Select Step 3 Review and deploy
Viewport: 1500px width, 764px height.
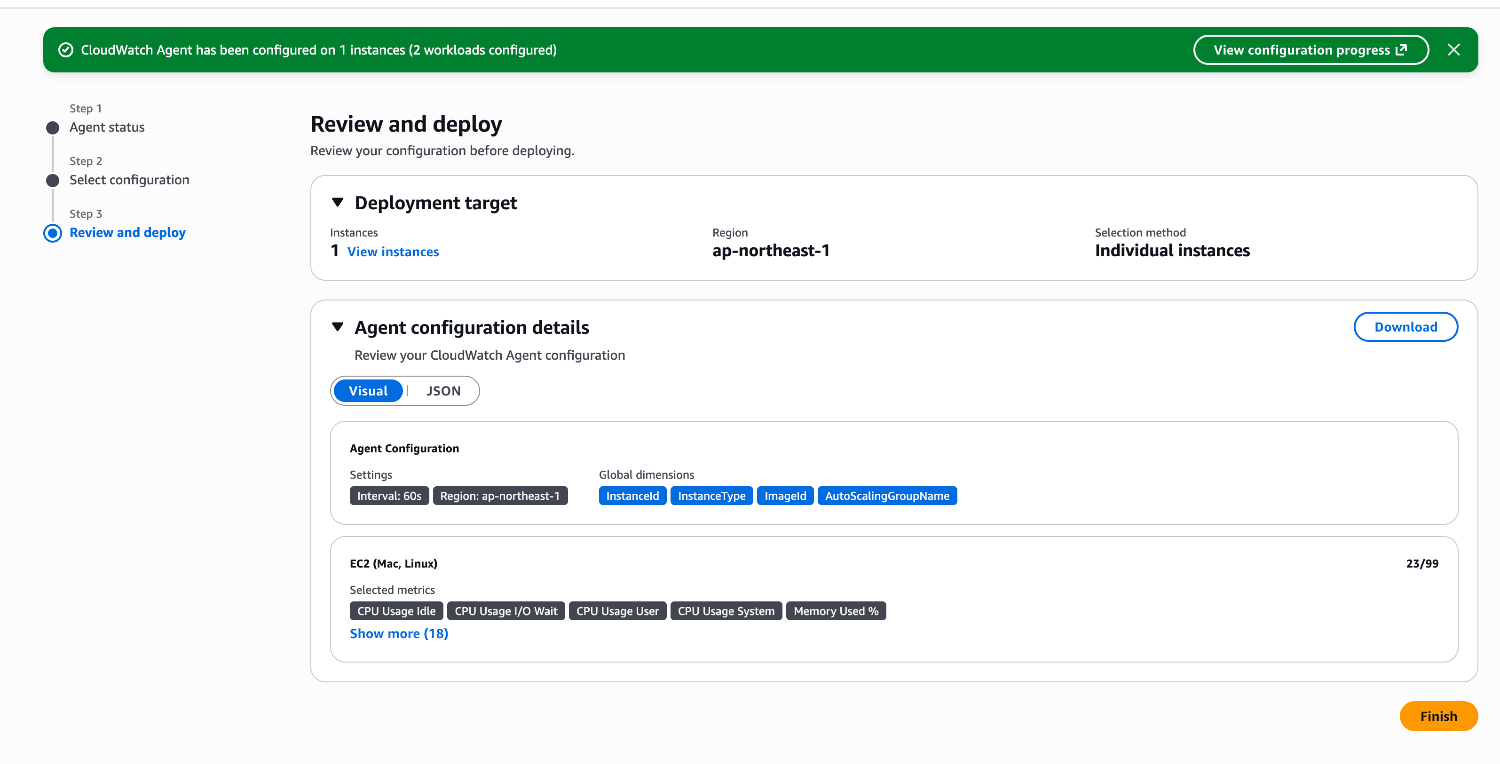(128, 233)
